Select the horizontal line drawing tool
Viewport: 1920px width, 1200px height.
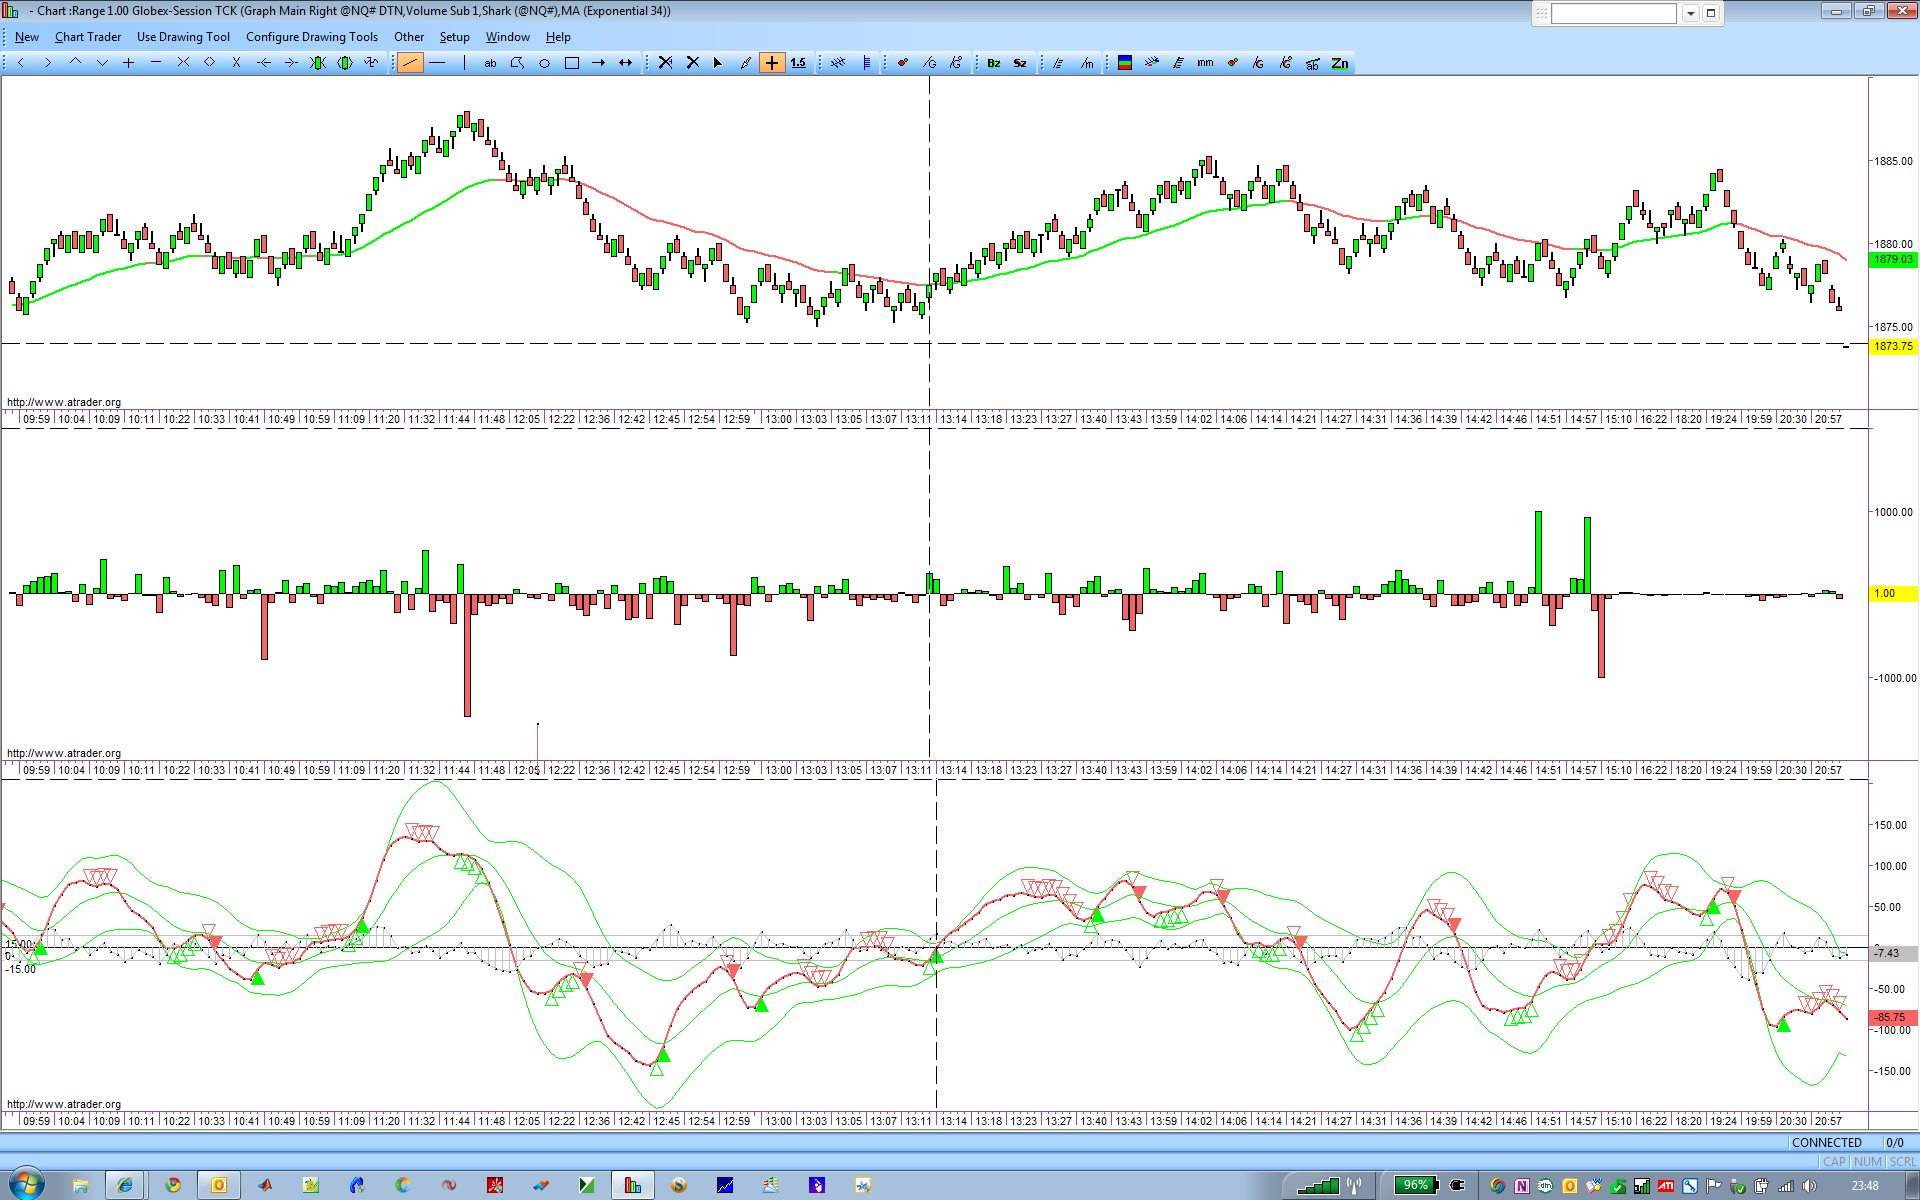tap(437, 63)
